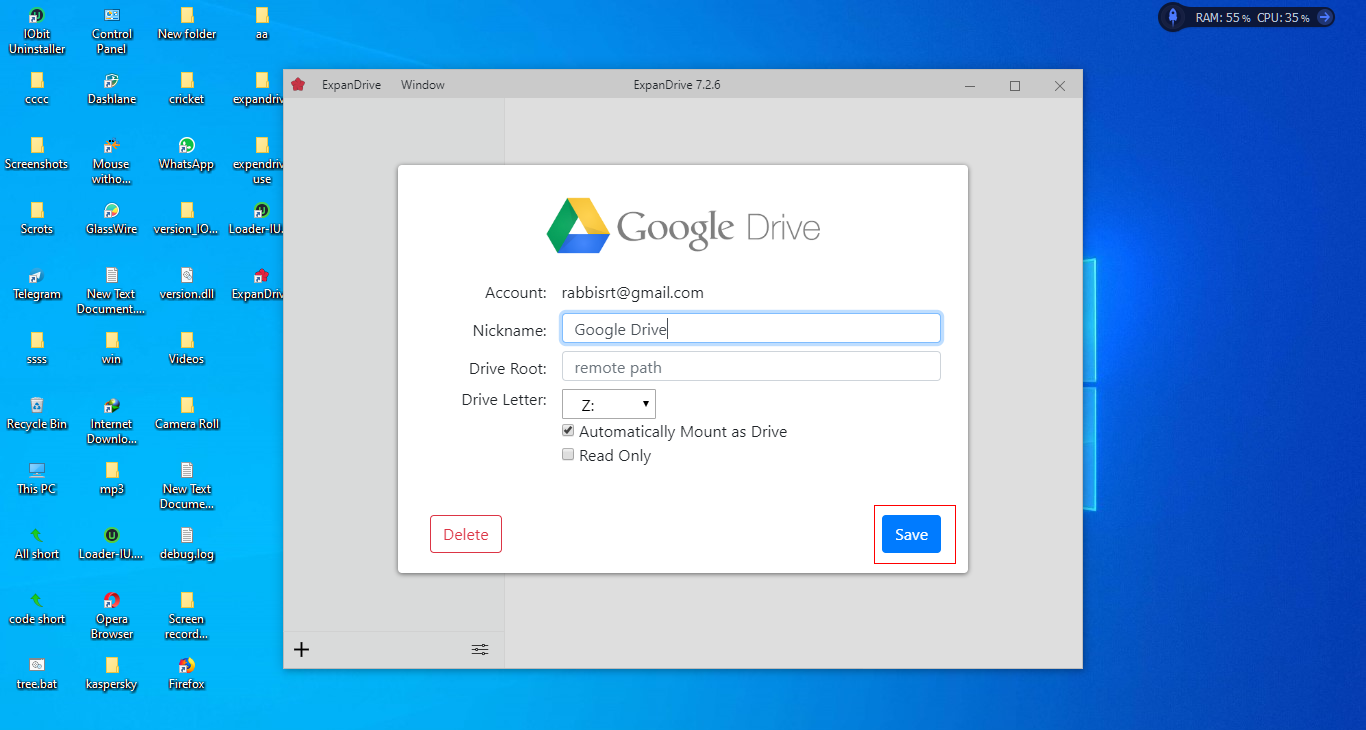Select the Recycle Bin icon
Viewport: 1366px width, 730px height.
pos(37,406)
